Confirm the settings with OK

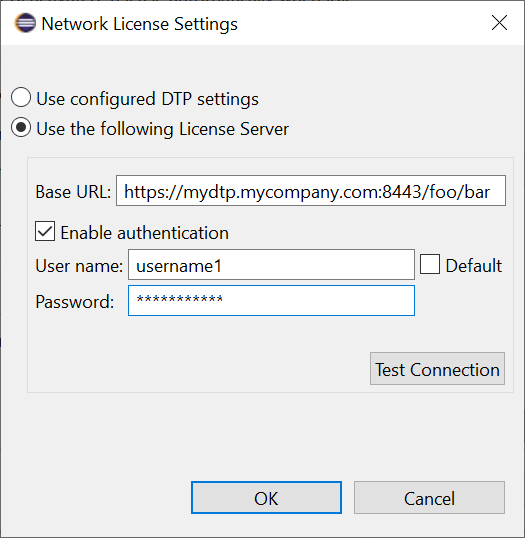tap(266, 498)
